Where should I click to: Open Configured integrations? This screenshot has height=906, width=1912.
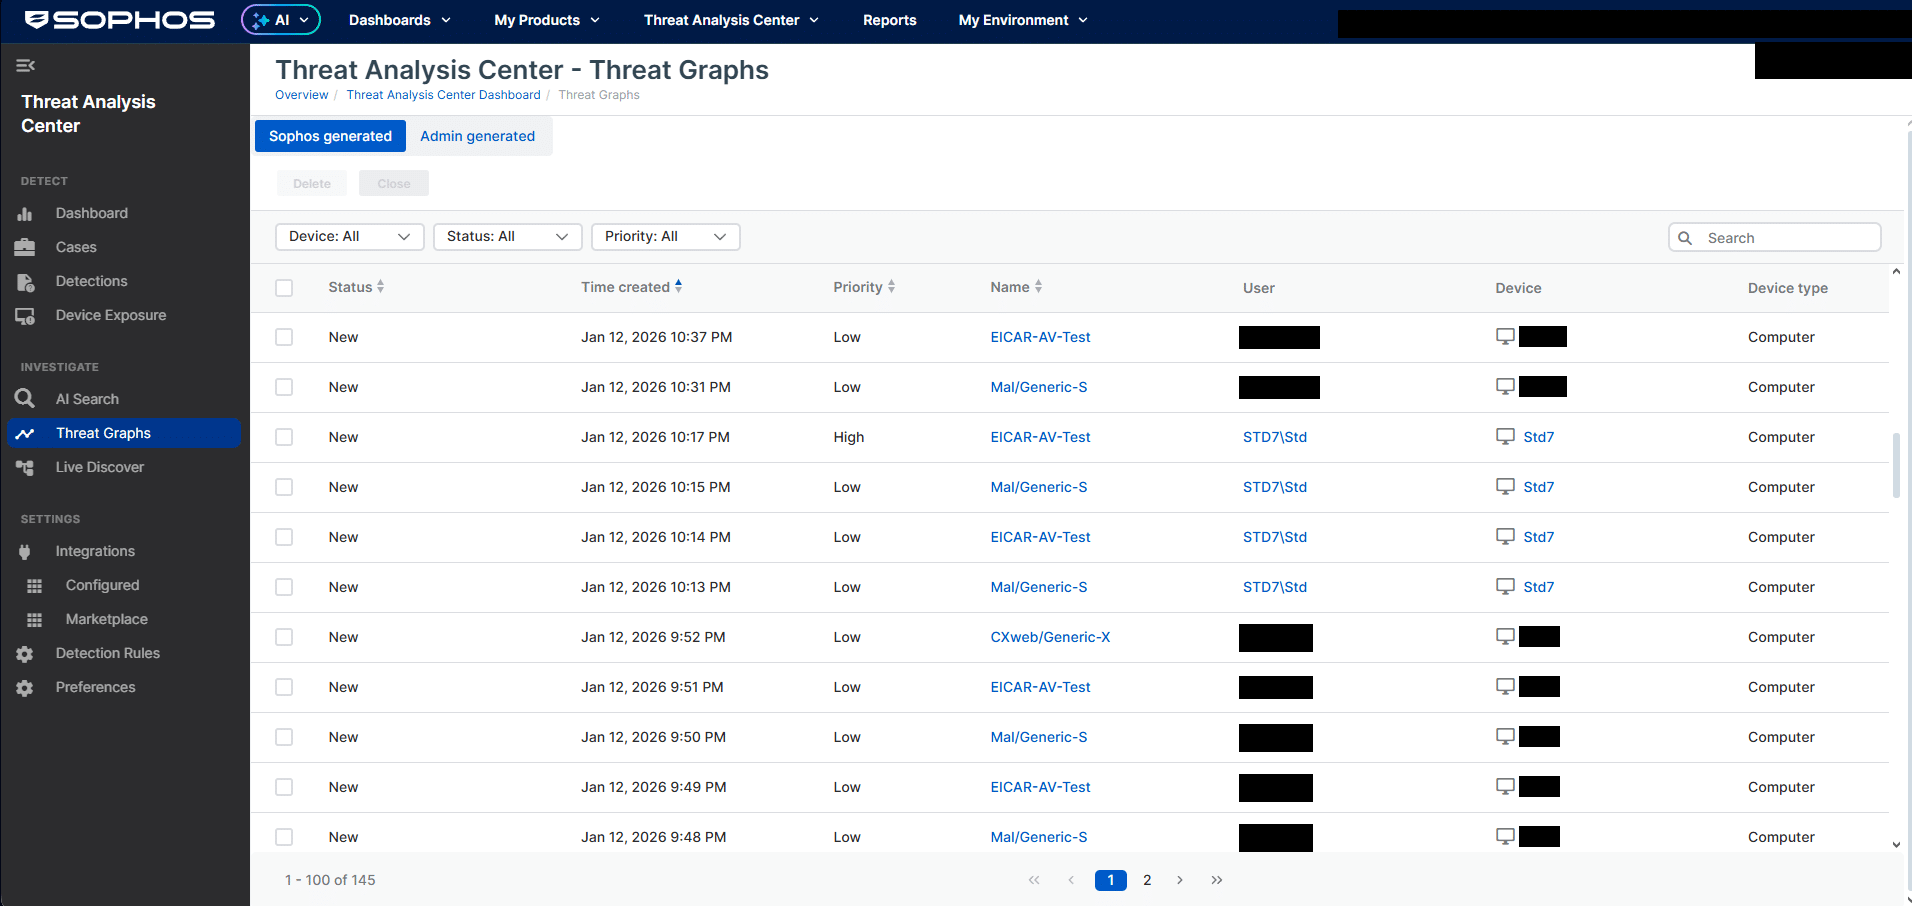click(102, 585)
